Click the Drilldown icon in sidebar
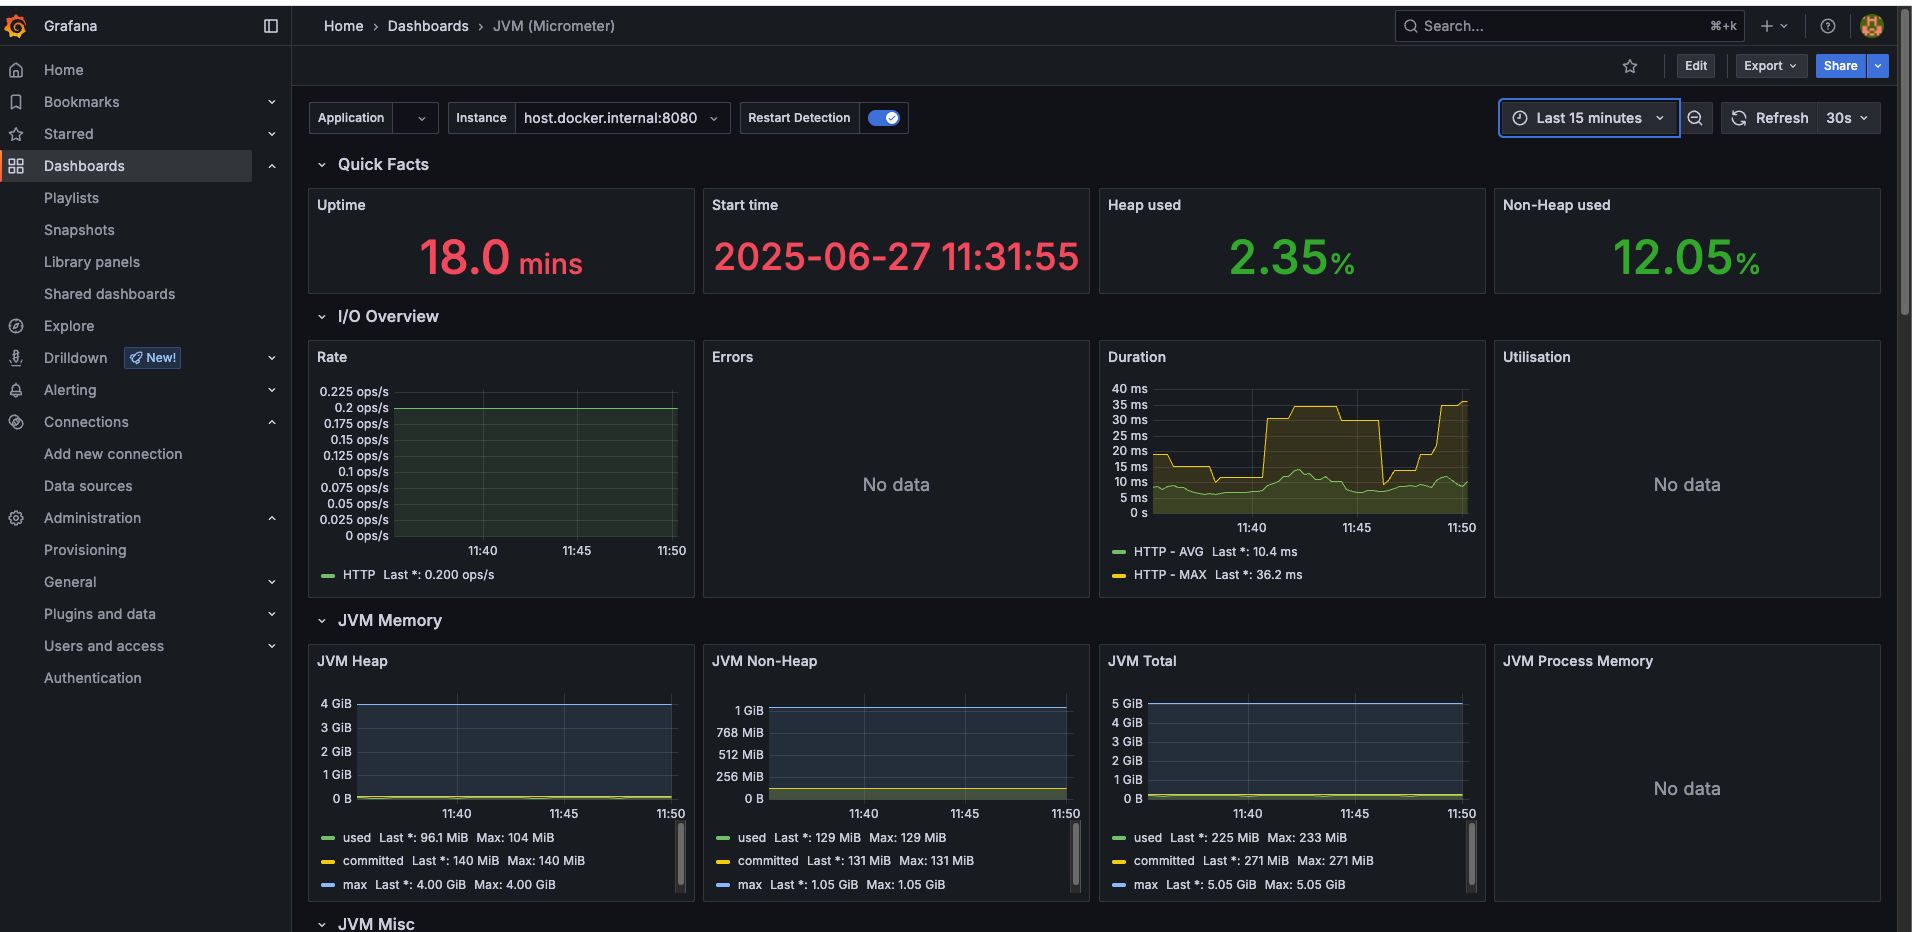Image resolution: width=1912 pixels, height=932 pixels. coord(16,358)
